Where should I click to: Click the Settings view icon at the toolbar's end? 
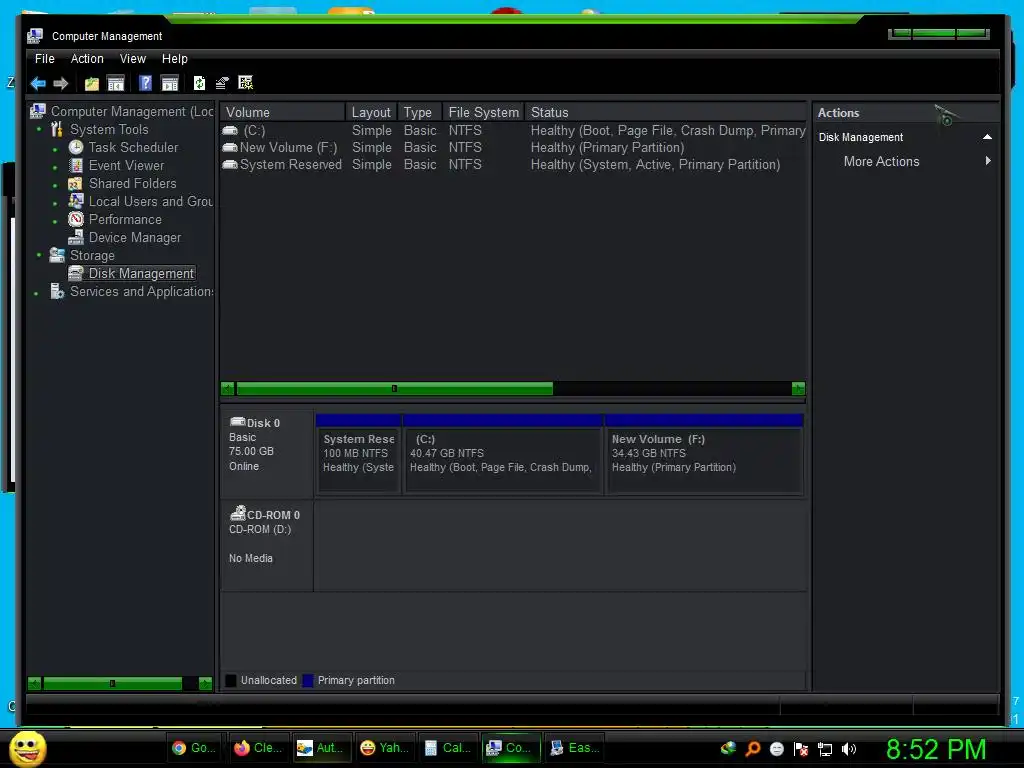(x=246, y=82)
